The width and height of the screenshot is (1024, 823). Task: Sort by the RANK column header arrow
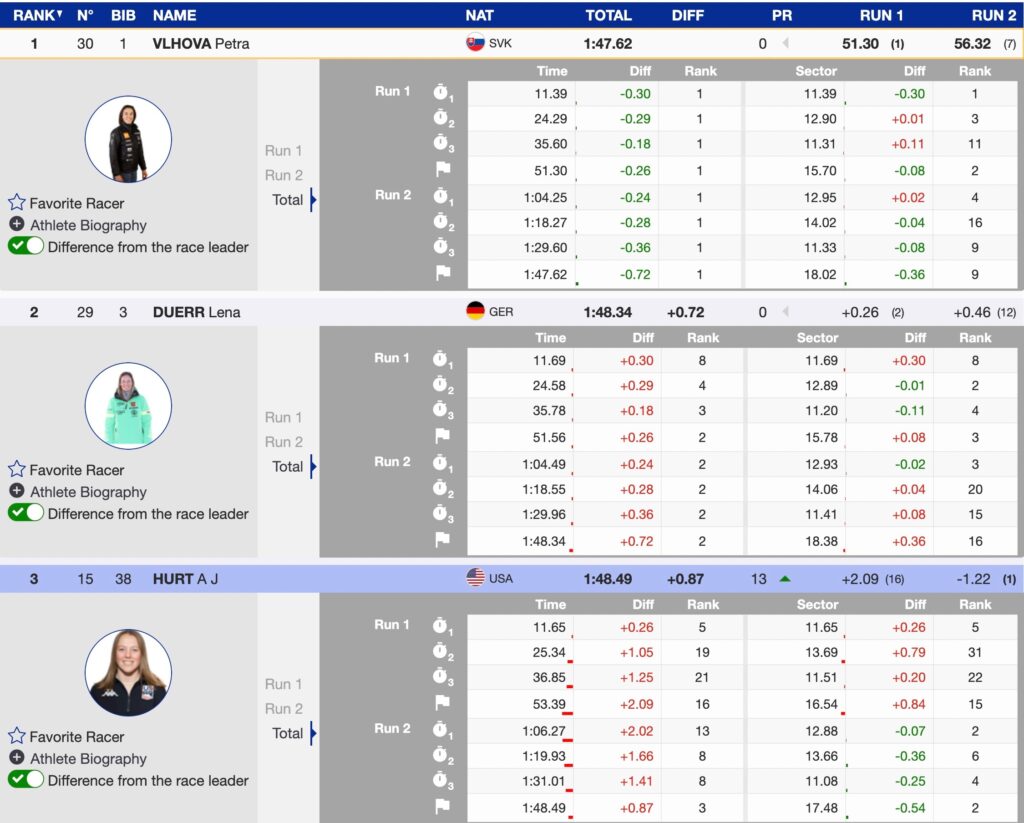tap(59, 15)
